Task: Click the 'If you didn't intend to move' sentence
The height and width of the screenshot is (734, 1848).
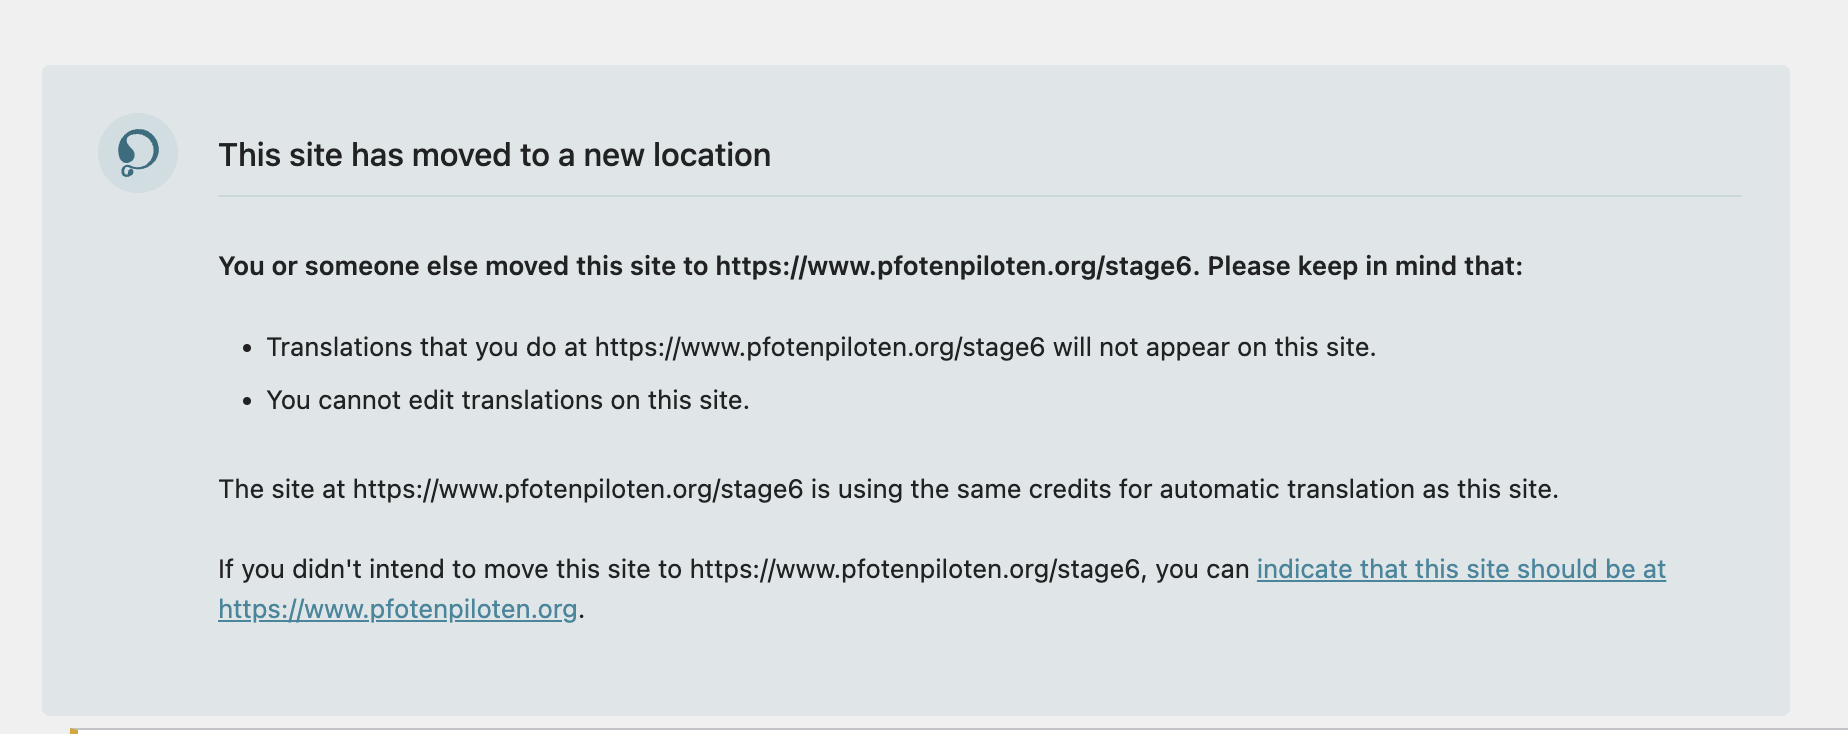Action: pyautogui.click(x=942, y=588)
